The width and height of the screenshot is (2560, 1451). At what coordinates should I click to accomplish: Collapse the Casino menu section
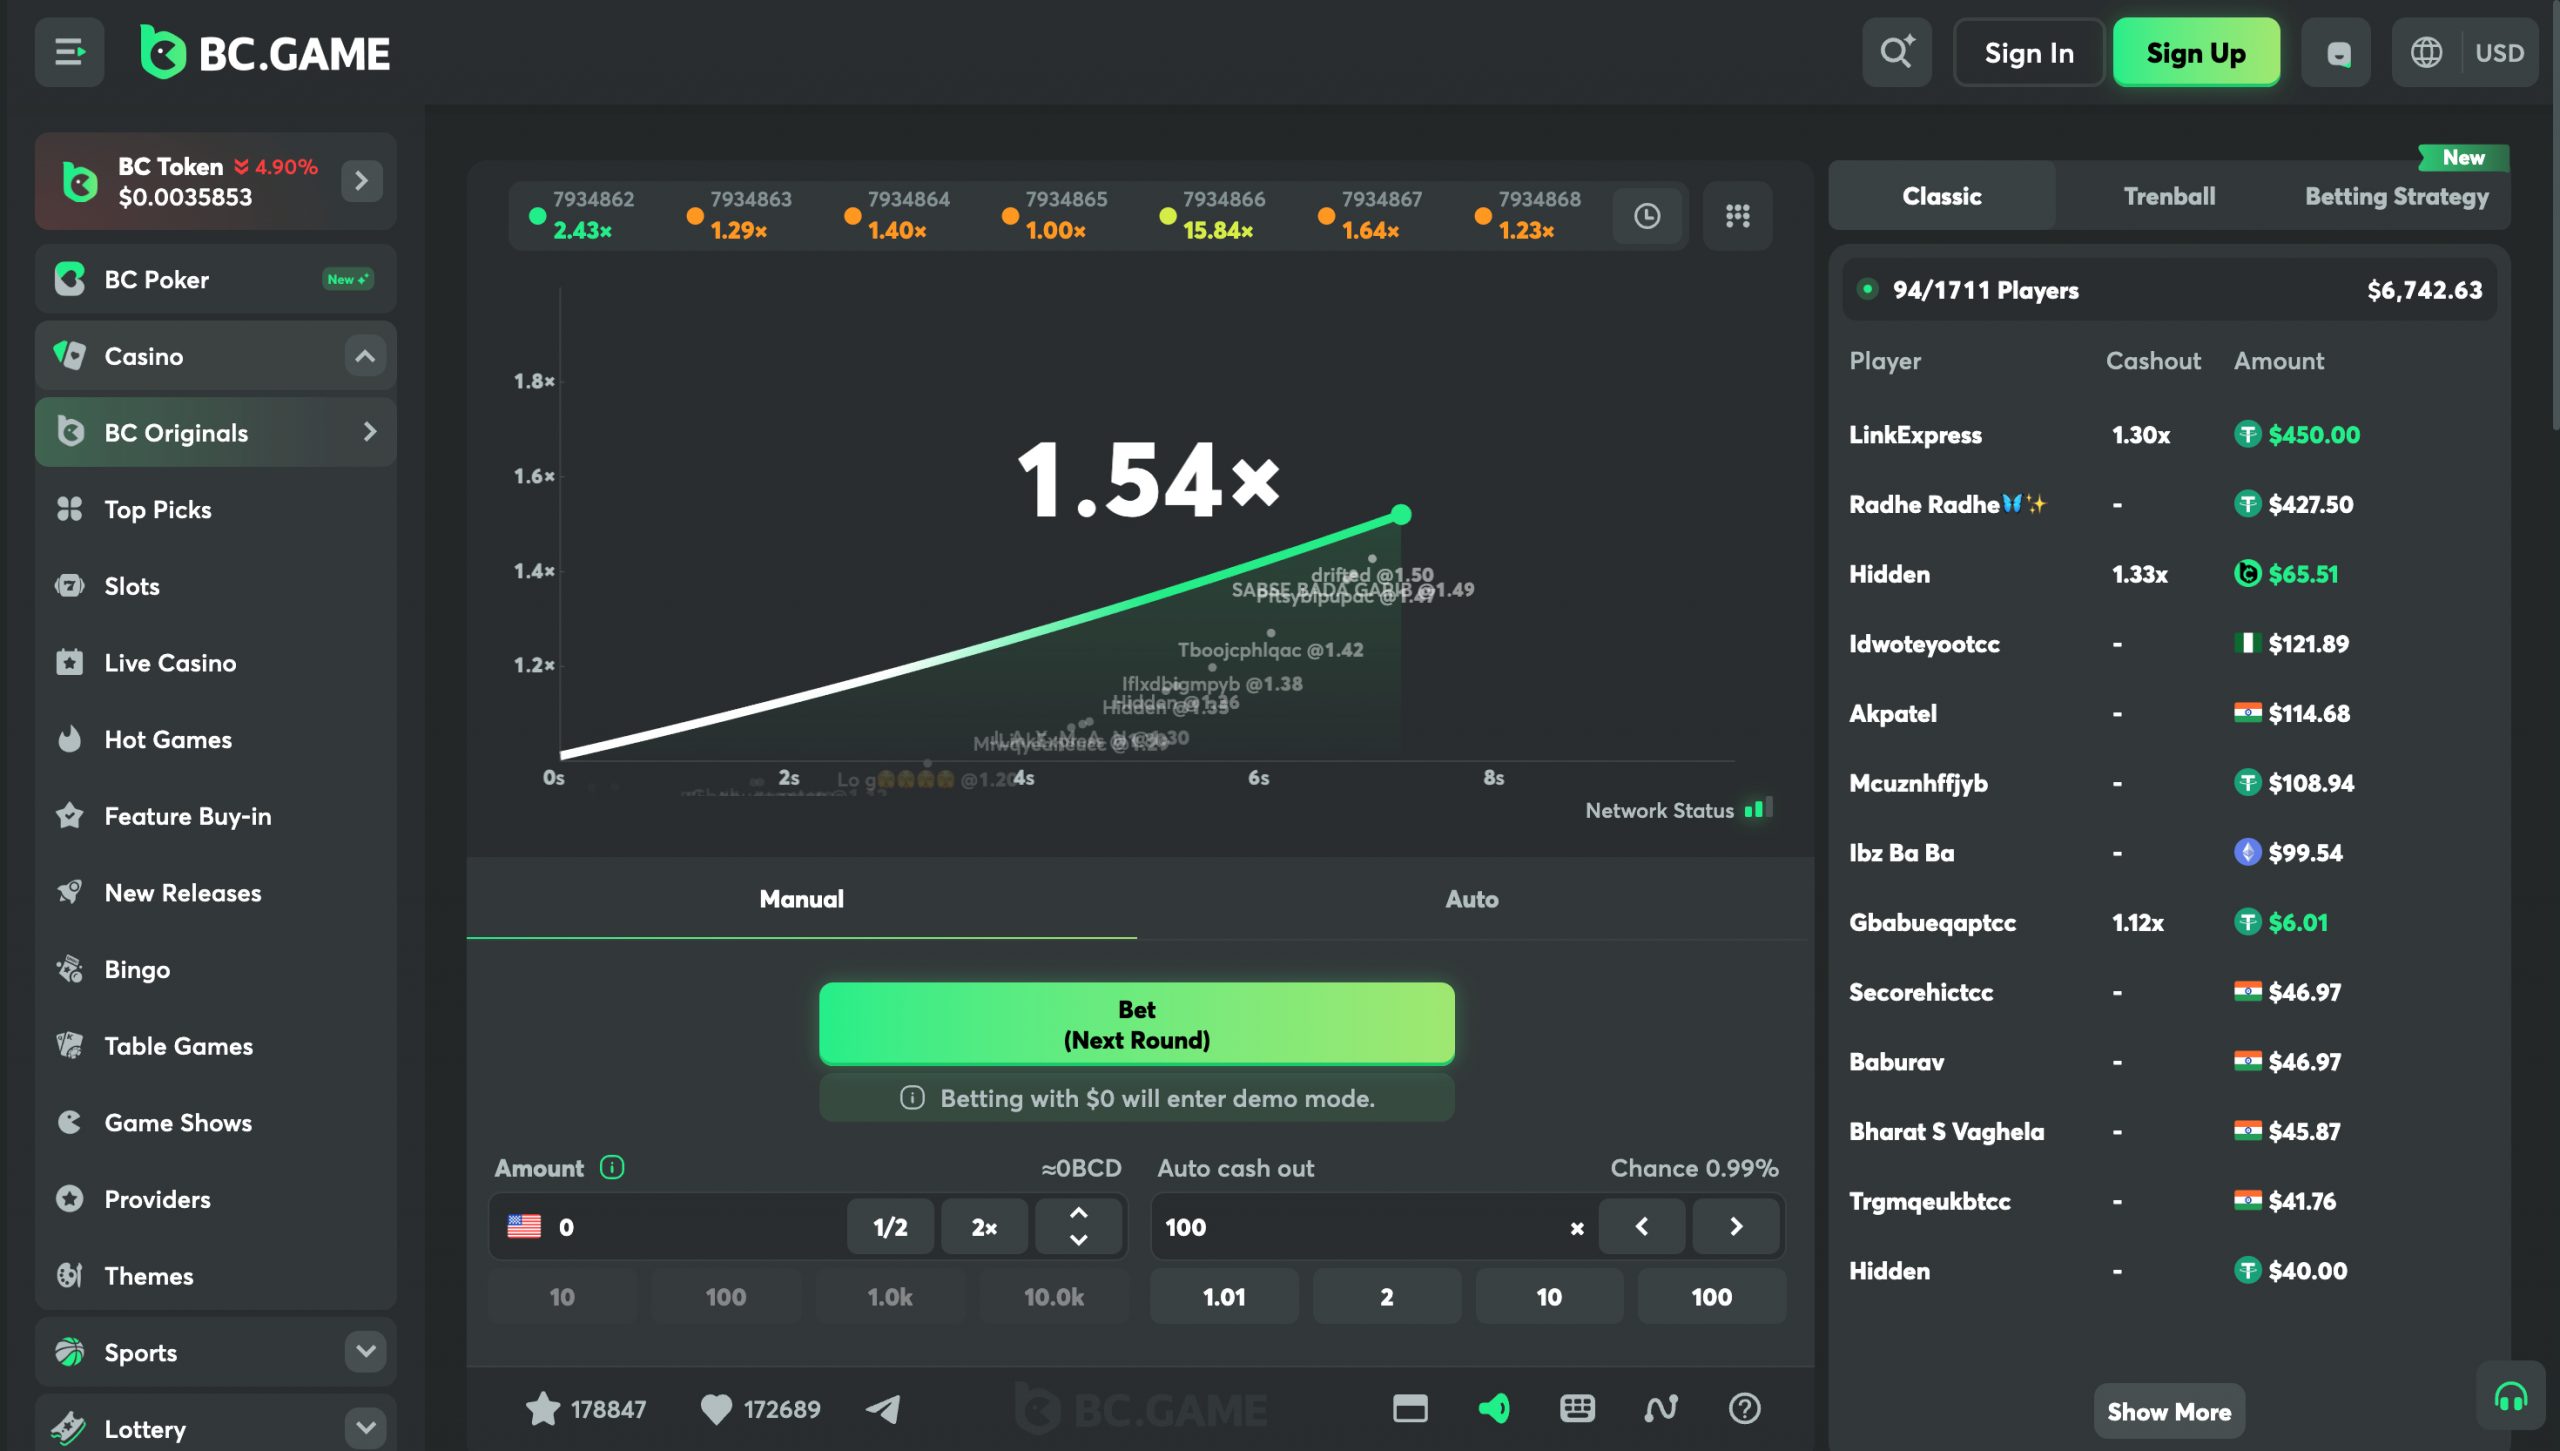tap(365, 355)
